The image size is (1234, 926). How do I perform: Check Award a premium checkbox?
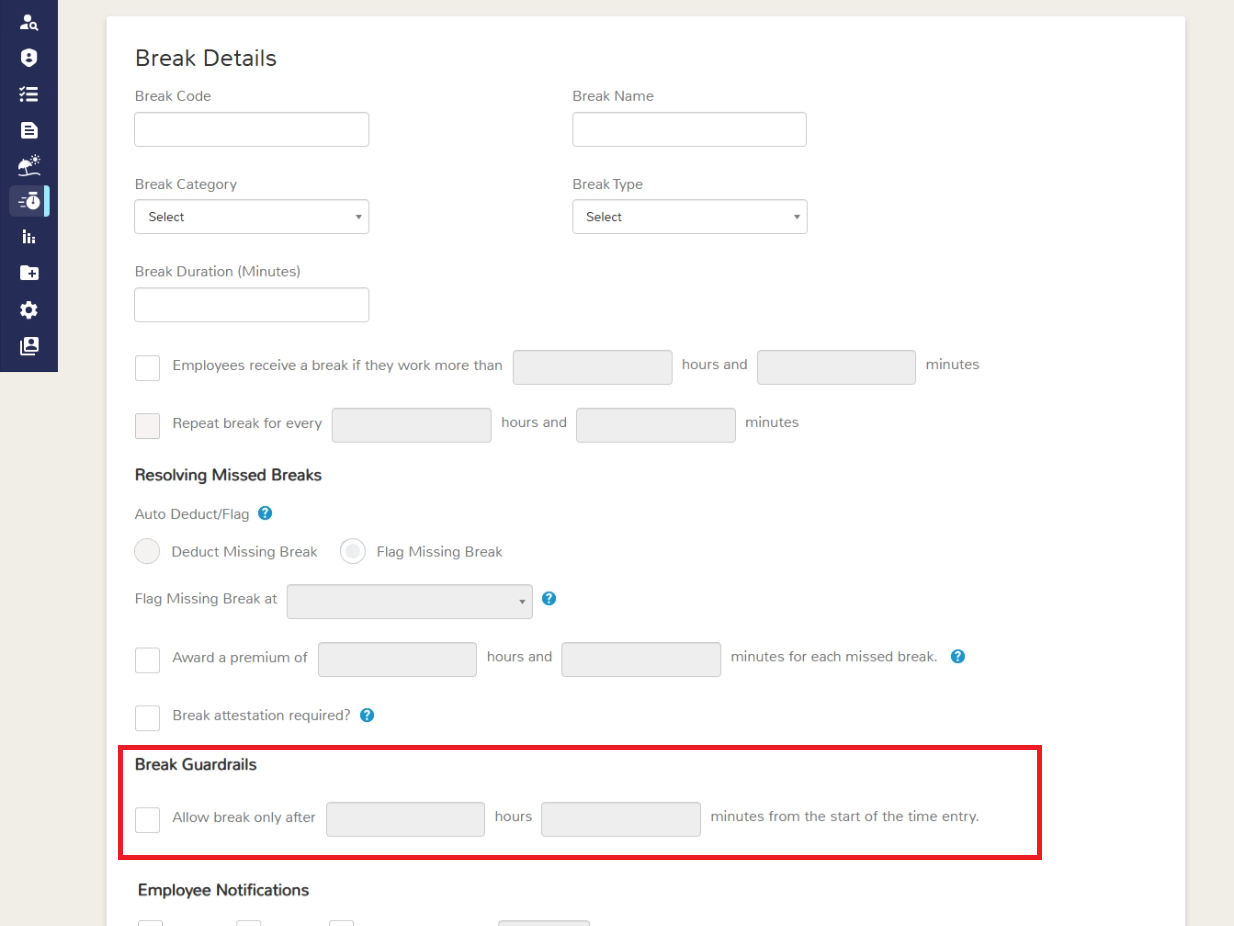pos(147,660)
